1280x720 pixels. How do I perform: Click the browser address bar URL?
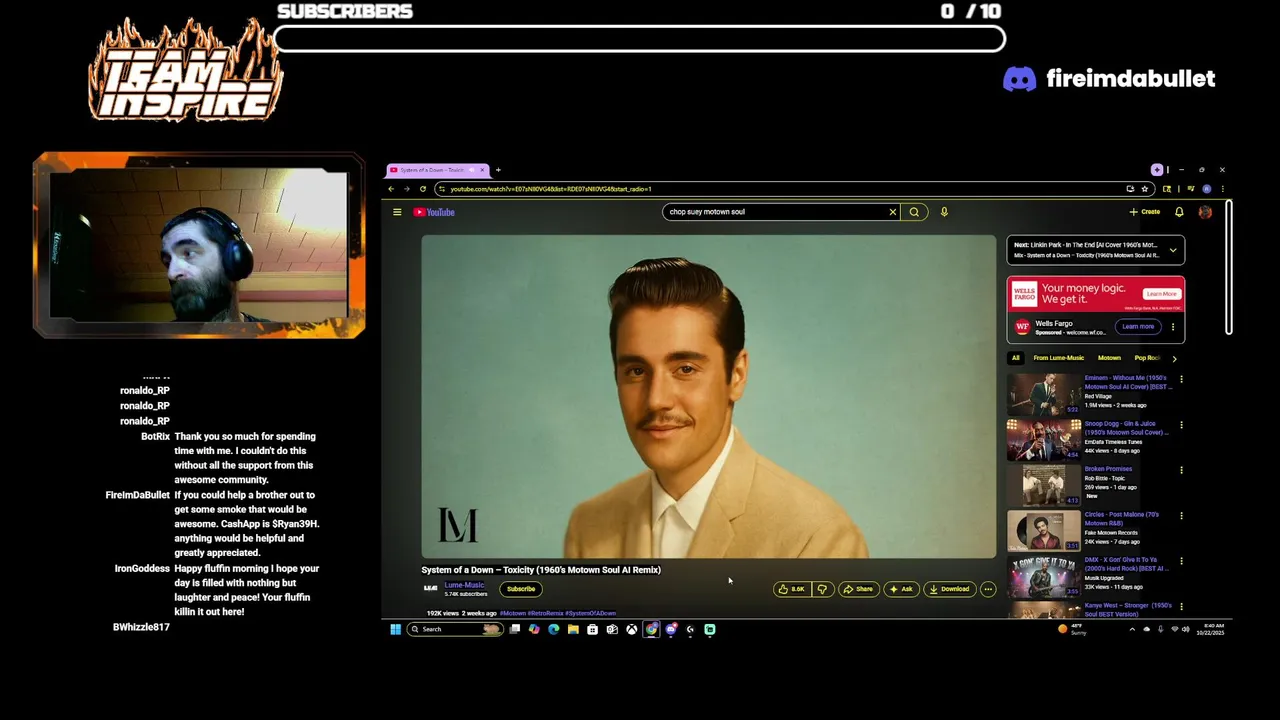(551, 189)
